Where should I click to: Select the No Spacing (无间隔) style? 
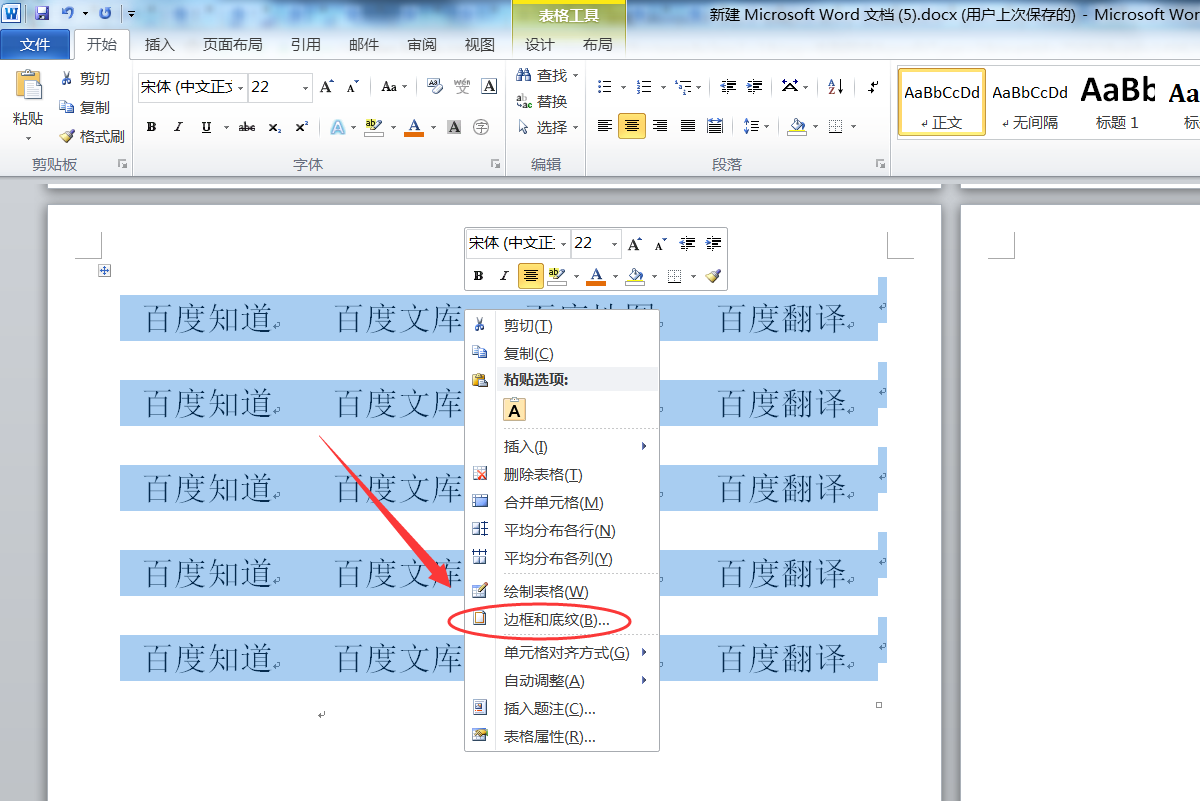[x=1030, y=102]
